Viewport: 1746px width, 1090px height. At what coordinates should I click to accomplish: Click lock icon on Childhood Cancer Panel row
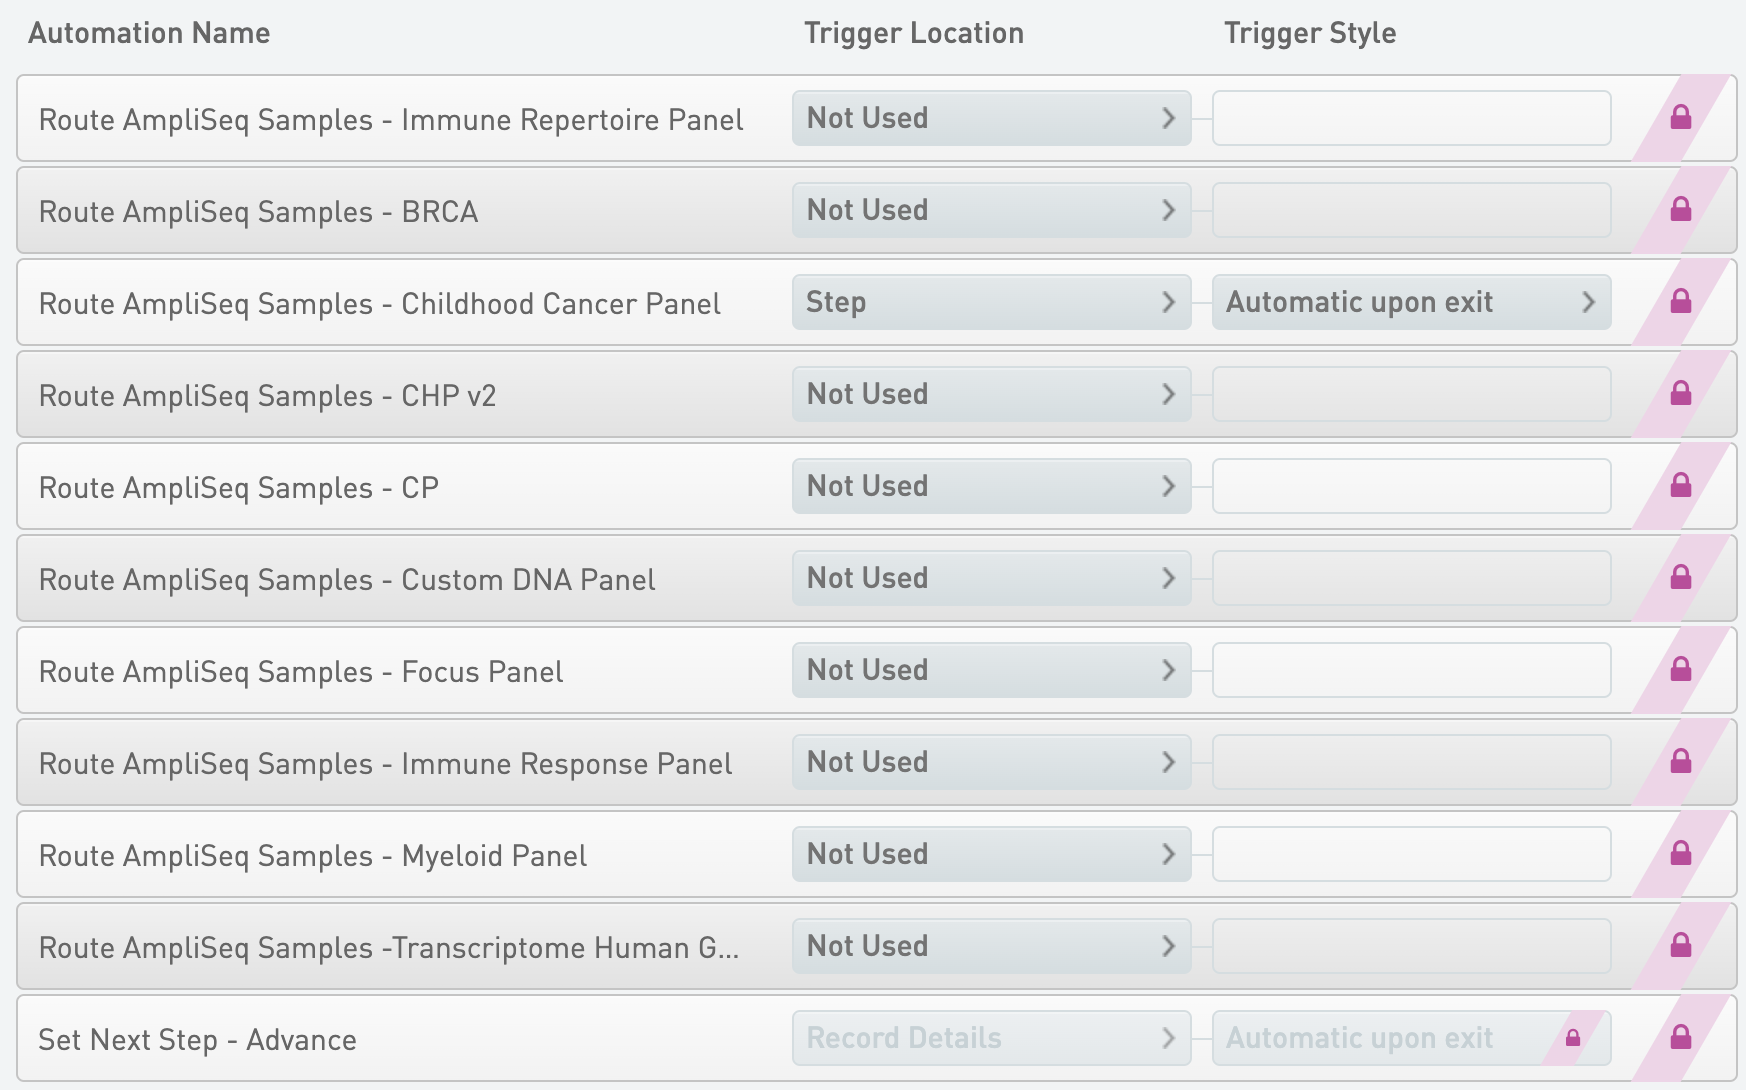[1680, 302]
